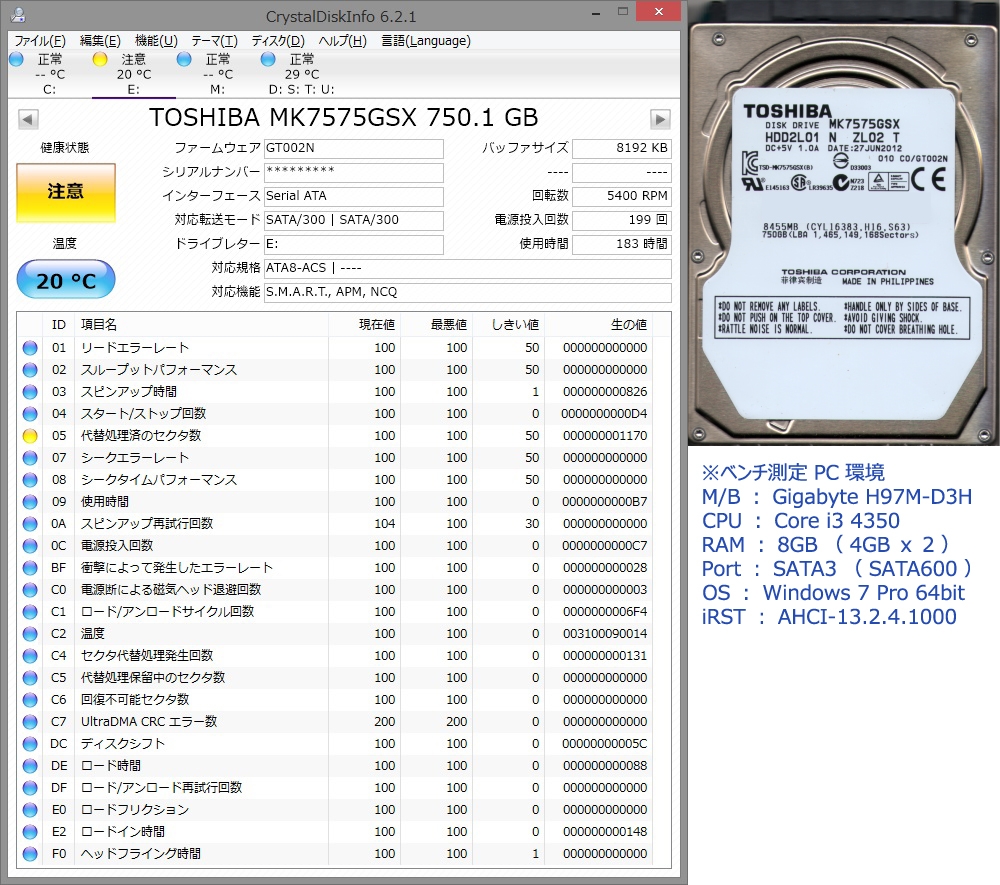Click the しきい値 column header
The height and width of the screenshot is (885, 1000).
[509, 325]
